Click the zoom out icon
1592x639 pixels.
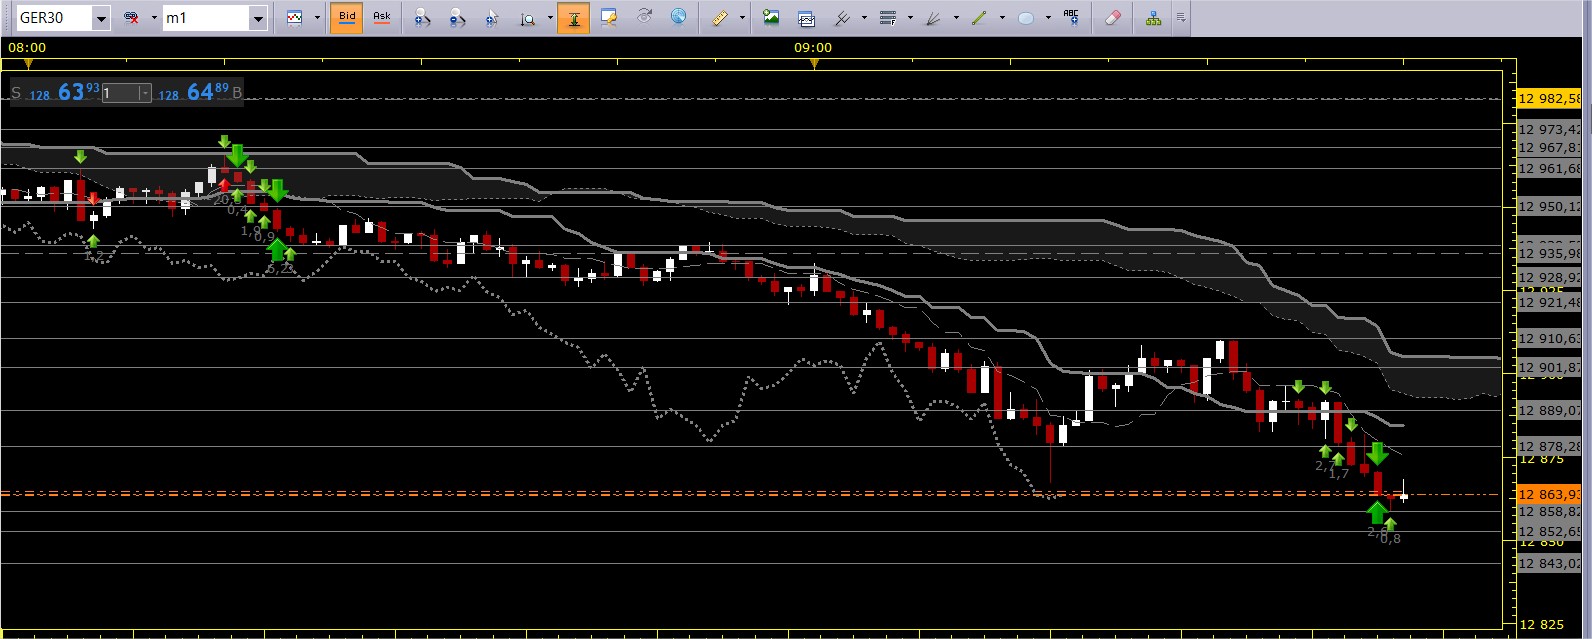(x=456, y=18)
